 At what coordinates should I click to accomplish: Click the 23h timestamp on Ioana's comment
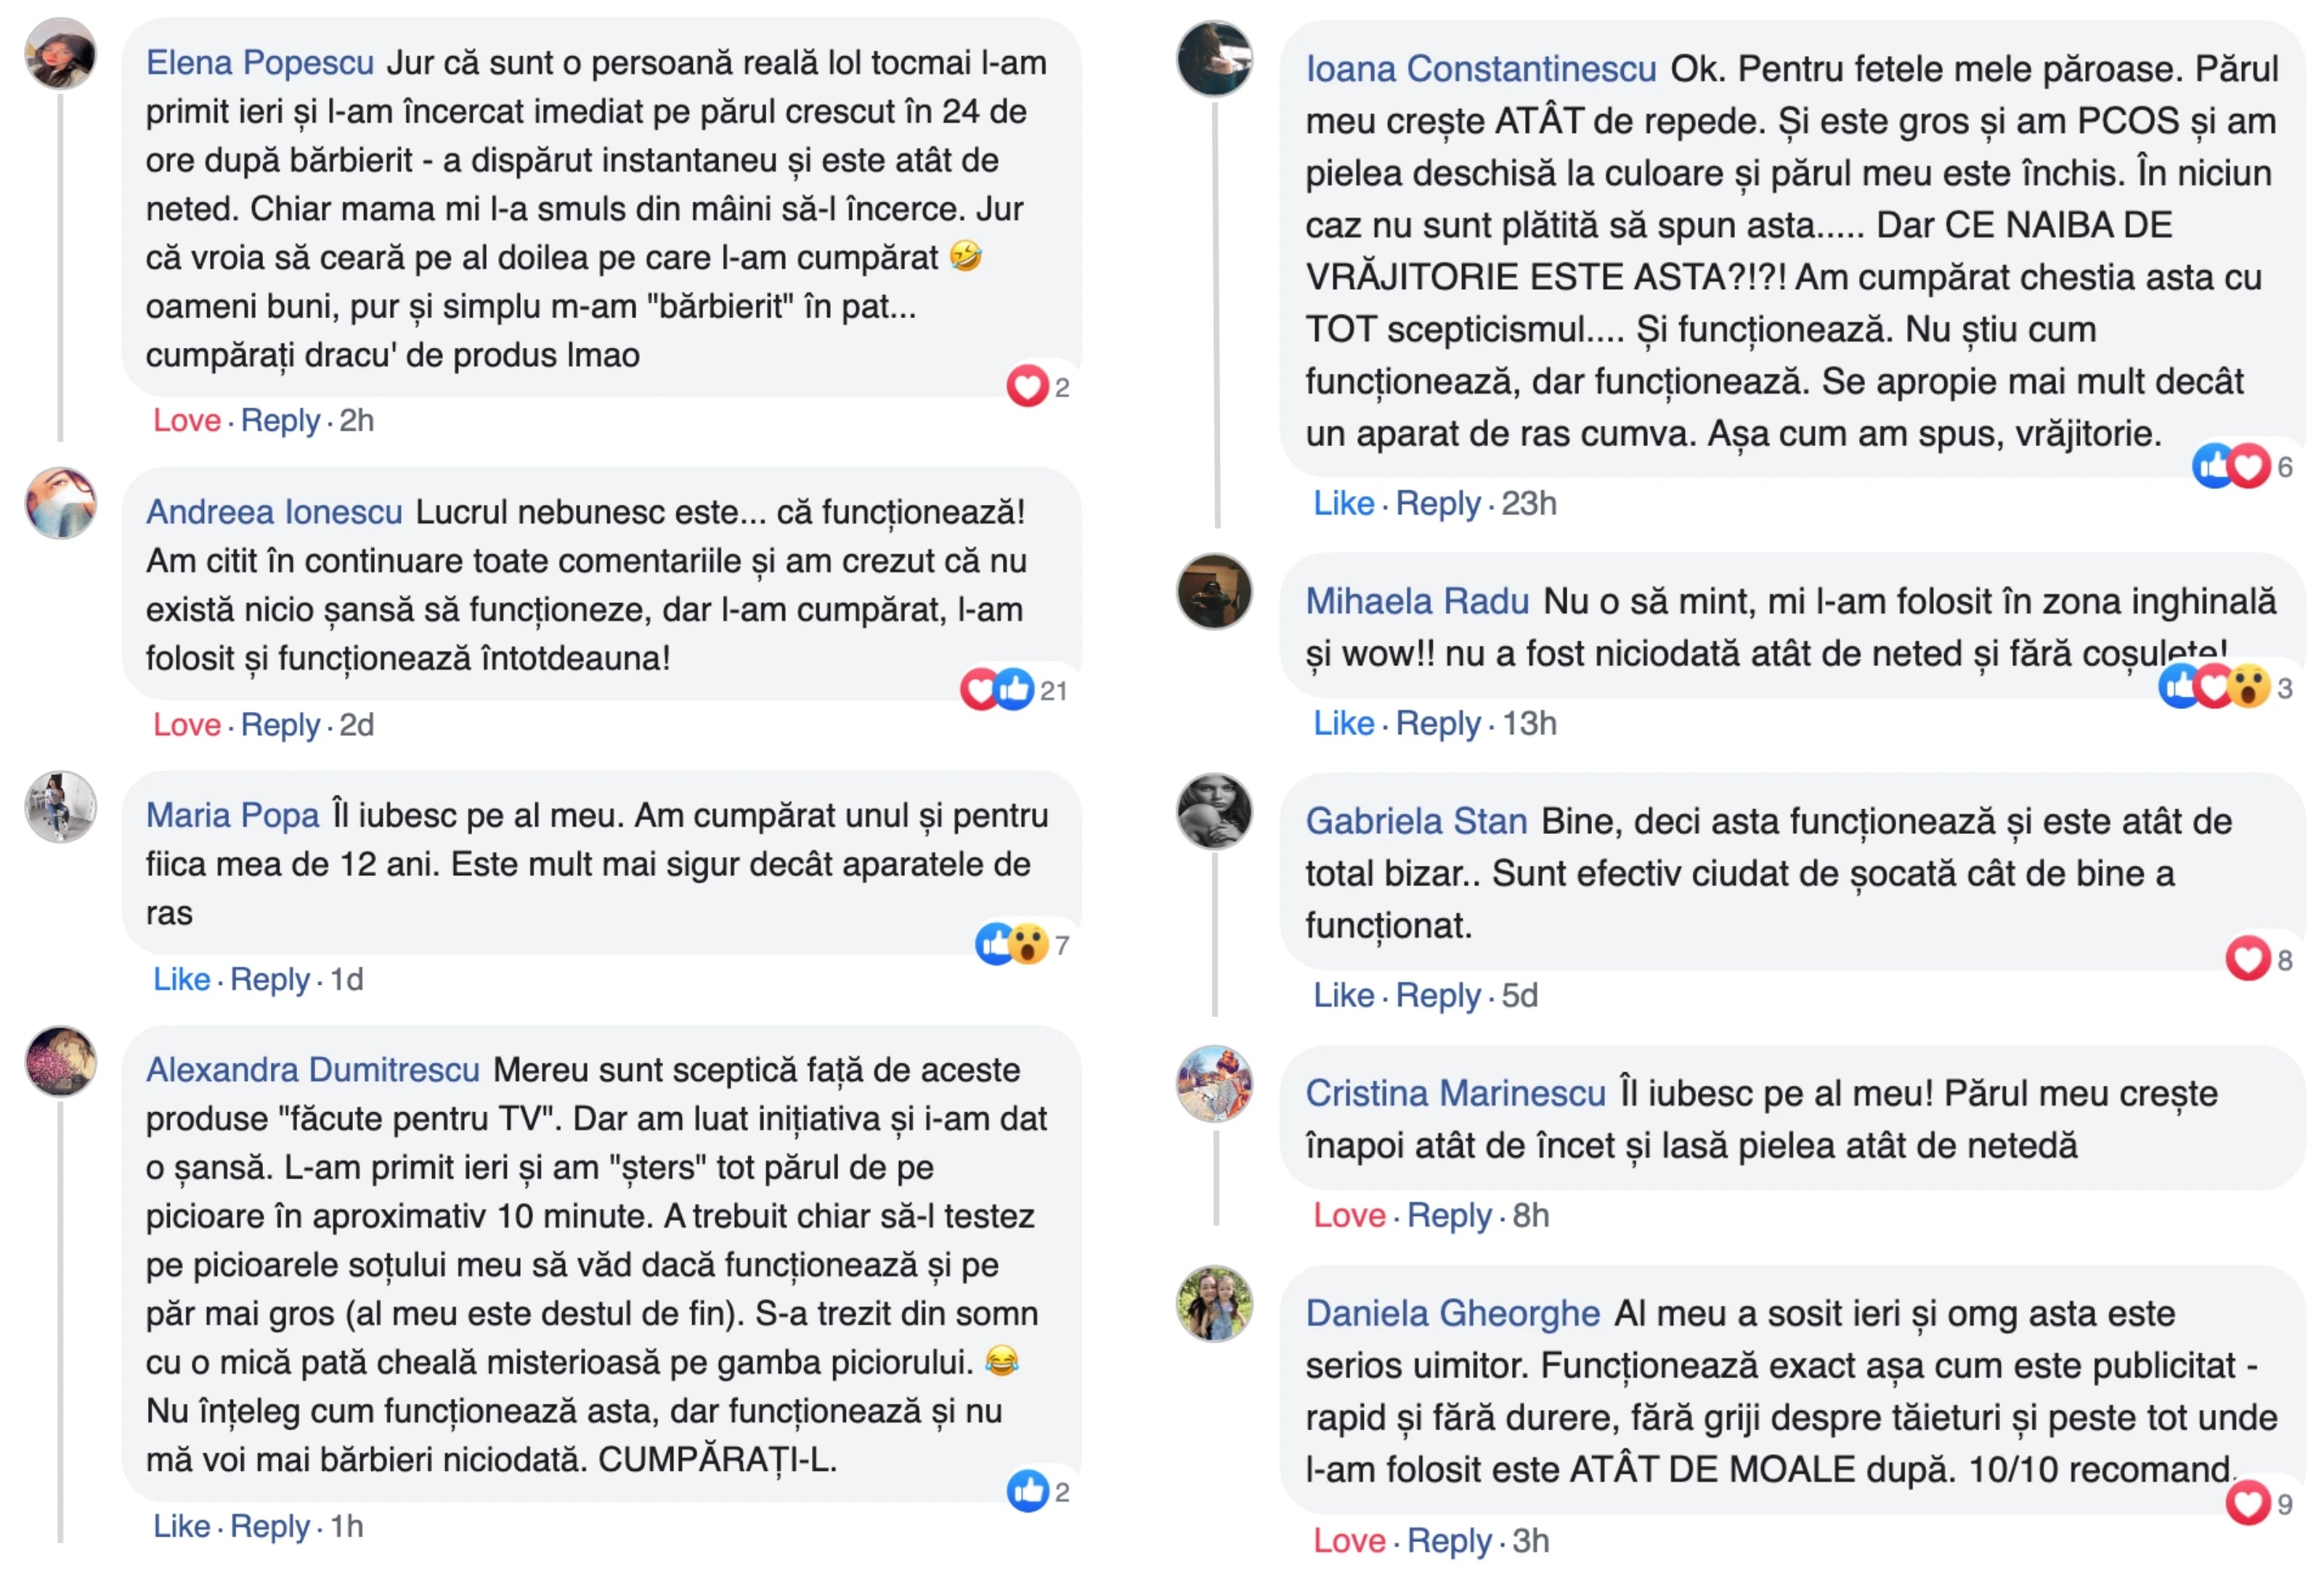pyautogui.click(x=1528, y=503)
